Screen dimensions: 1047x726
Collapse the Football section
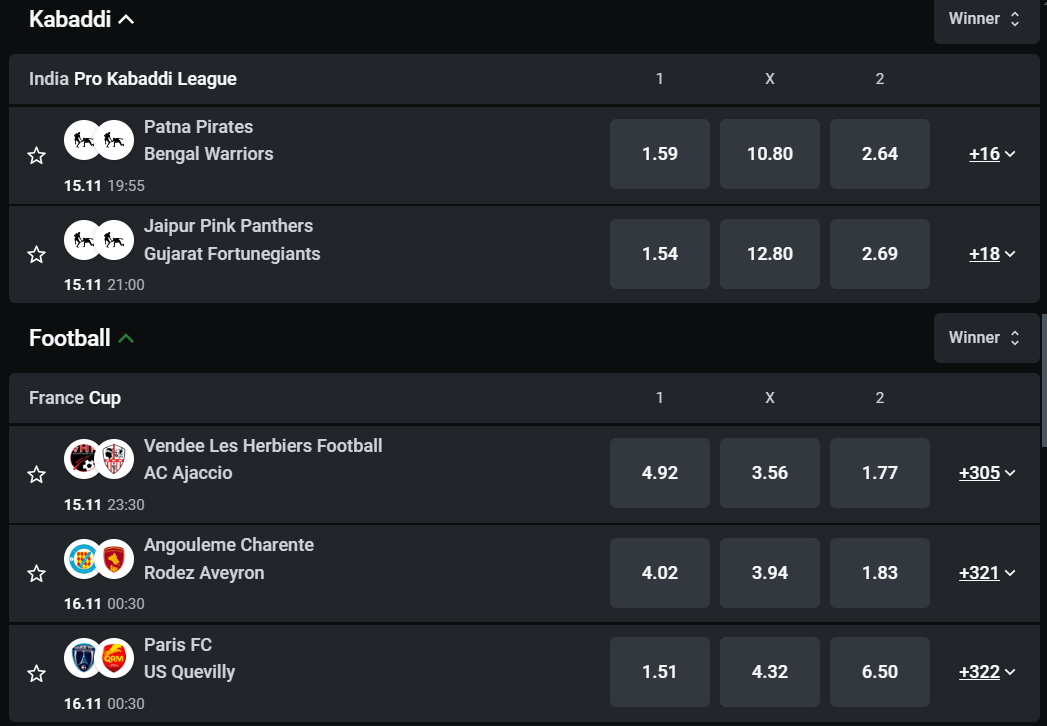pos(126,338)
